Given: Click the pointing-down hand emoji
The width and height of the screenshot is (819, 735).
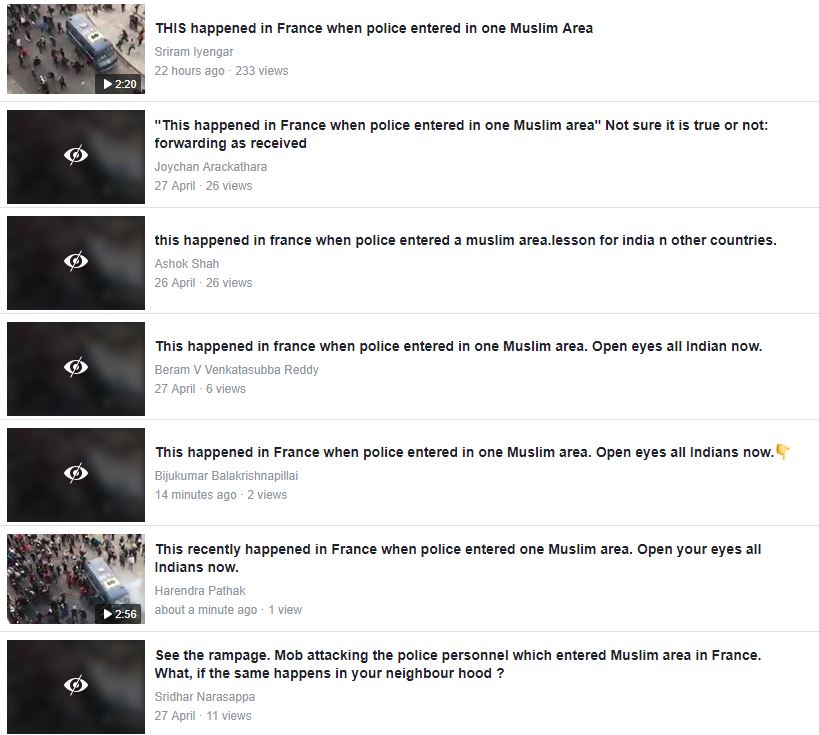Looking at the screenshot, I should pos(782,452).
